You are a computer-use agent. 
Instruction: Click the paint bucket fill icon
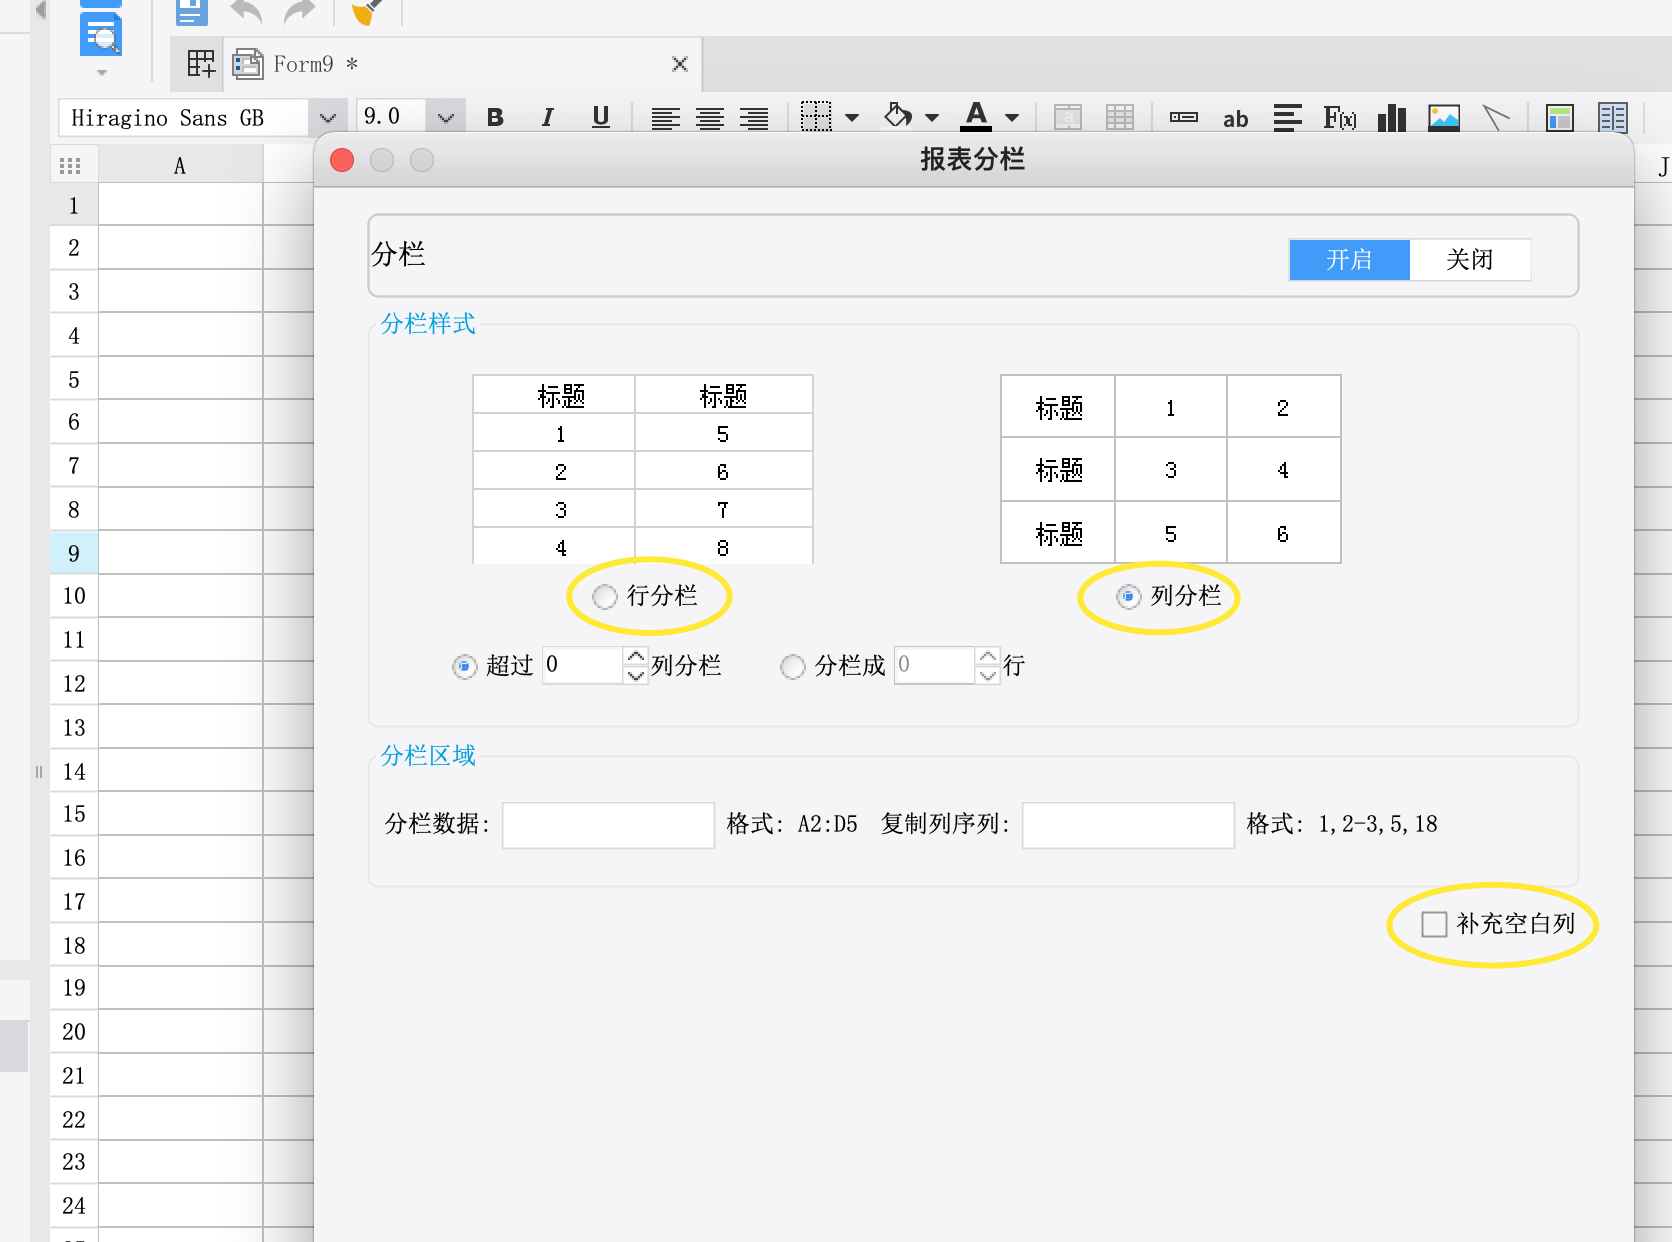(x=898, y=116)
